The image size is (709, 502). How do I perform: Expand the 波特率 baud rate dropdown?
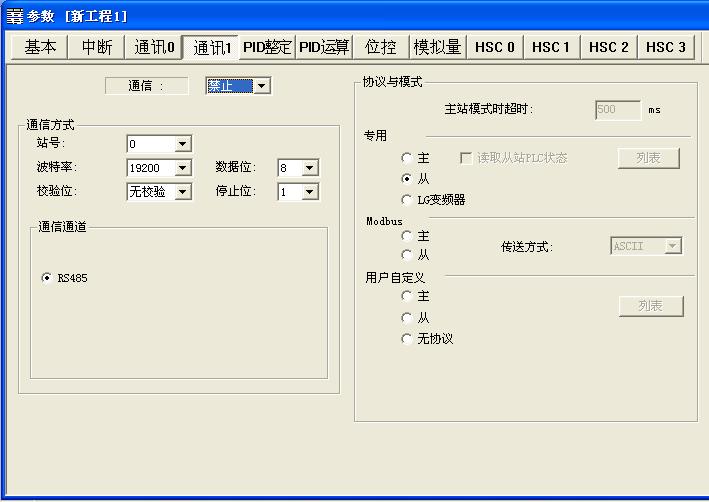click(183, 168)
